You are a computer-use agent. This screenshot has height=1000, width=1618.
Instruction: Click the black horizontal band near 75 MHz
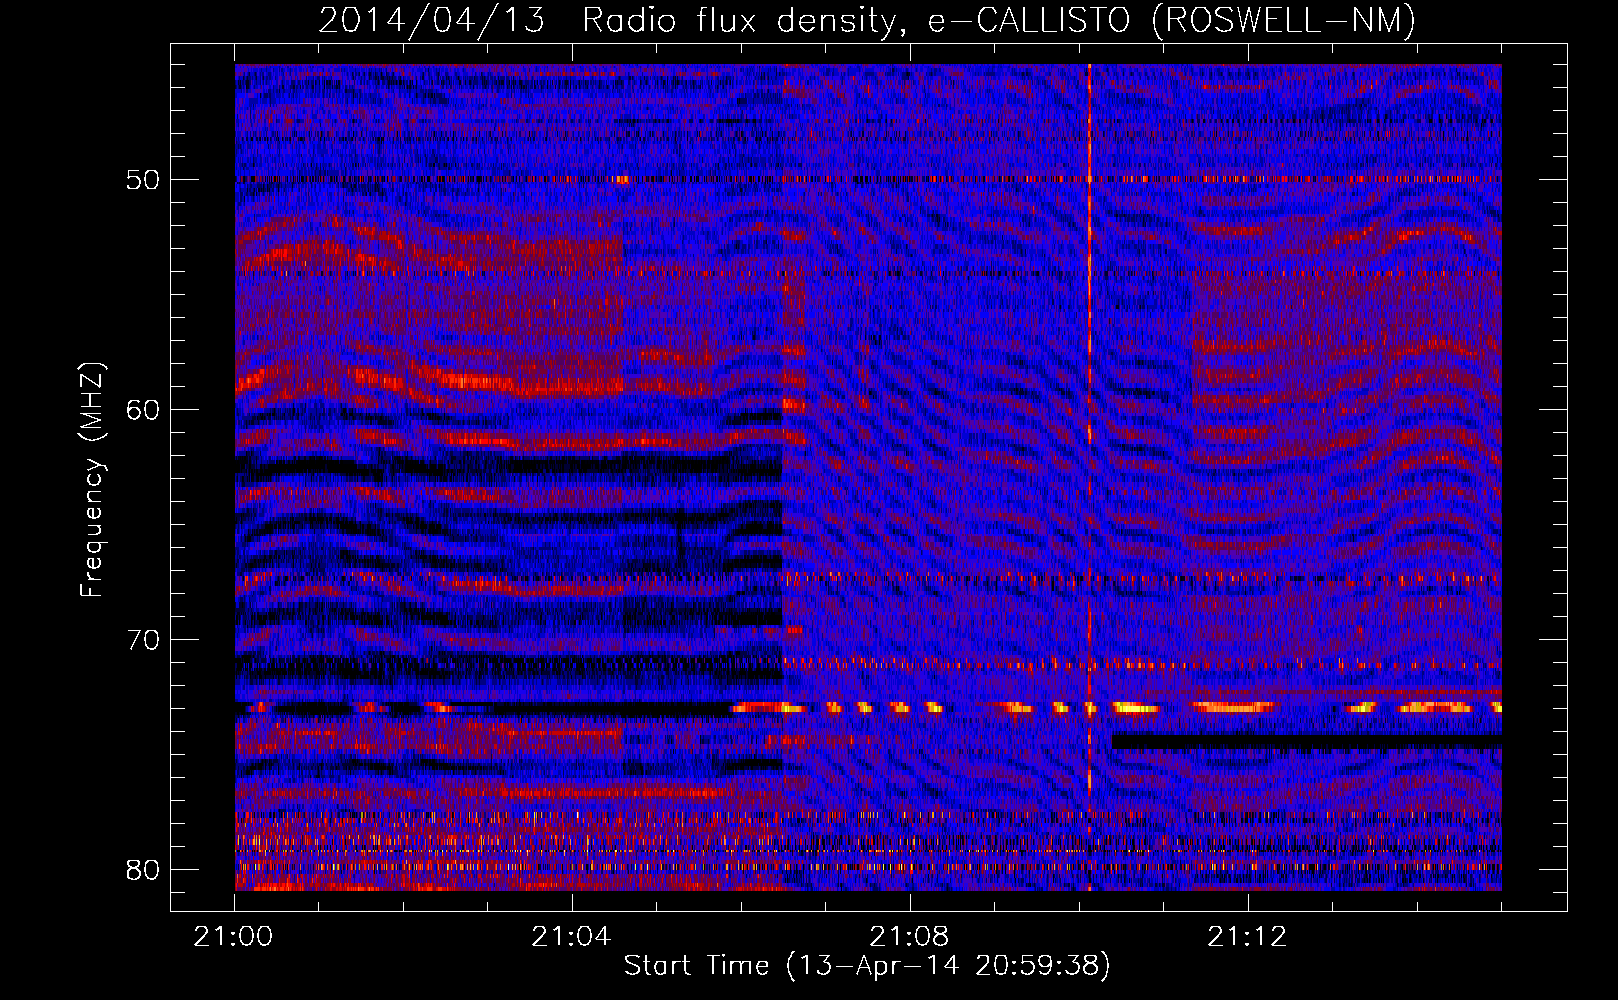click(1306, 742)
